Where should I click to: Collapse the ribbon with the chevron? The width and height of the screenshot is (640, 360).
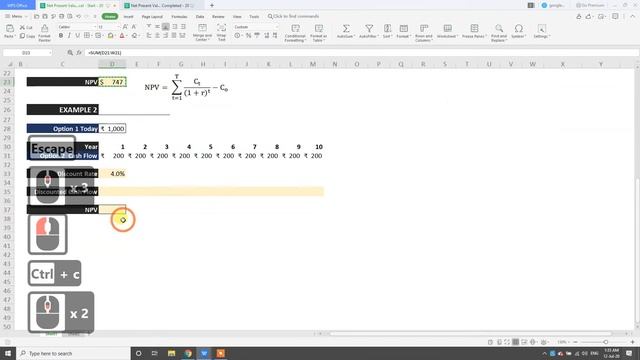(633, 16)
